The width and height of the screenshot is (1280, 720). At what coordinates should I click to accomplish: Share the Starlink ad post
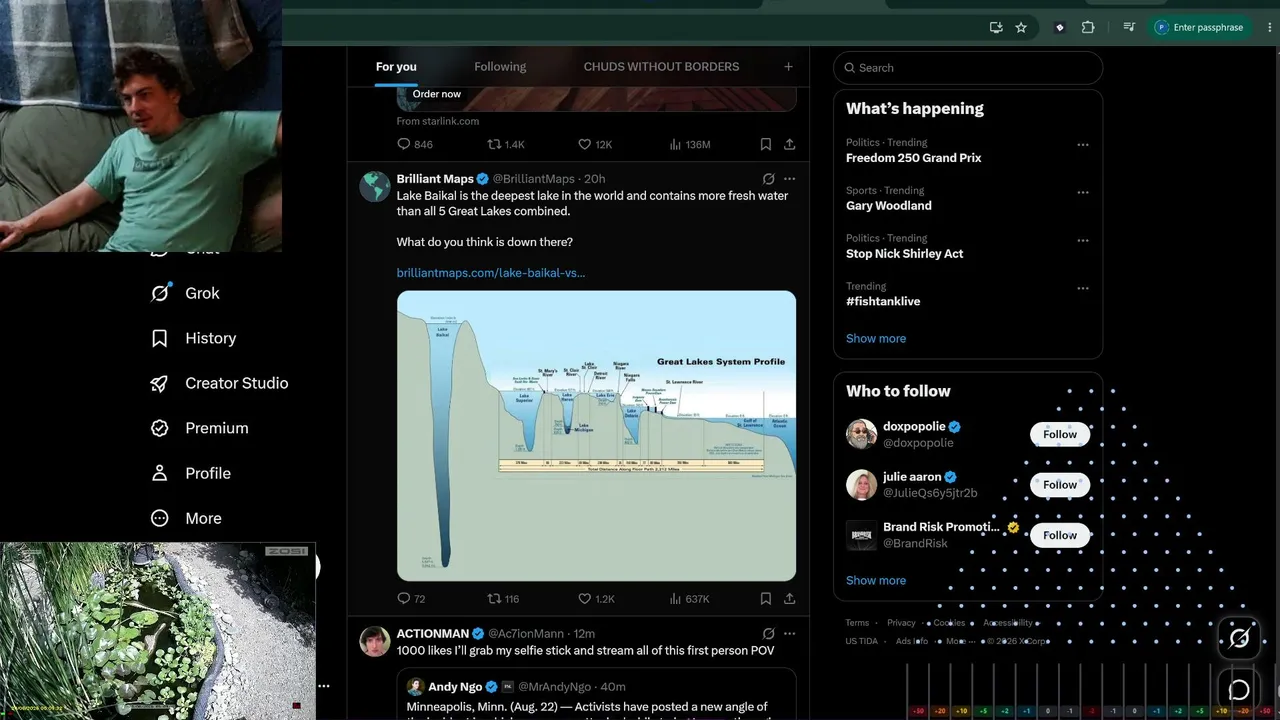[790, 144]
